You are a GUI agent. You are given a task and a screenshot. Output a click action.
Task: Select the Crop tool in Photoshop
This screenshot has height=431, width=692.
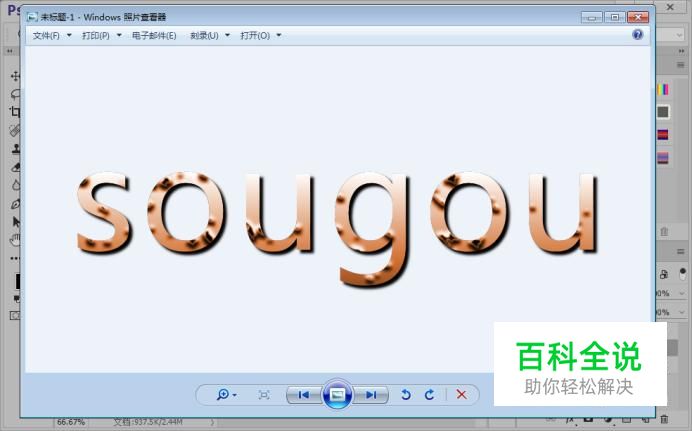click(15, 112)
